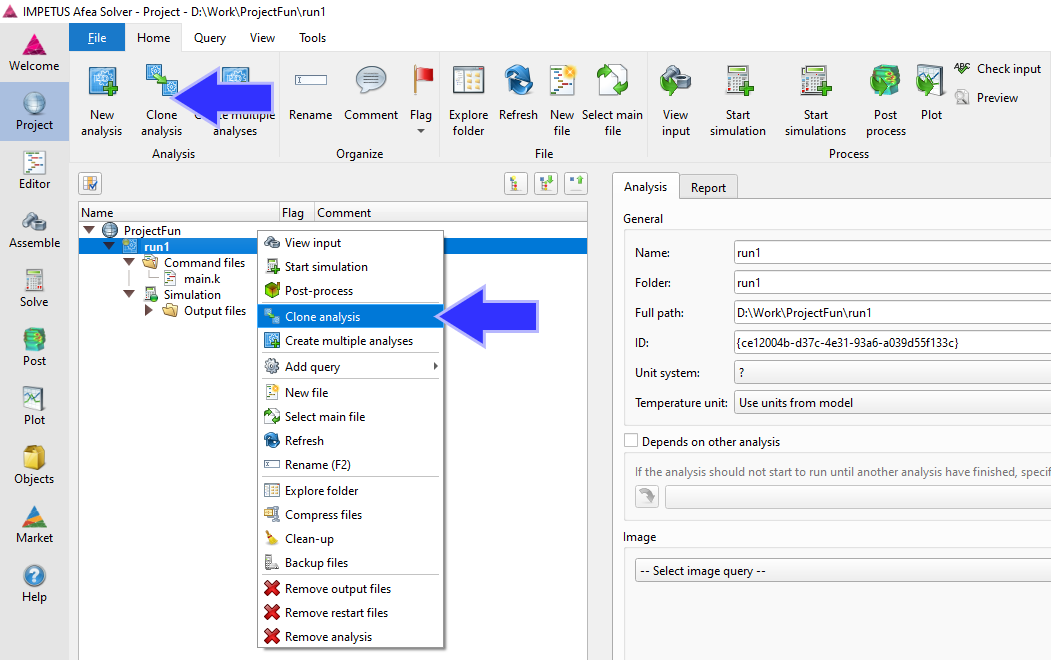Expand the Output files folder
The height and width of the screenshot is (662, 1051).
coord(149,310)
